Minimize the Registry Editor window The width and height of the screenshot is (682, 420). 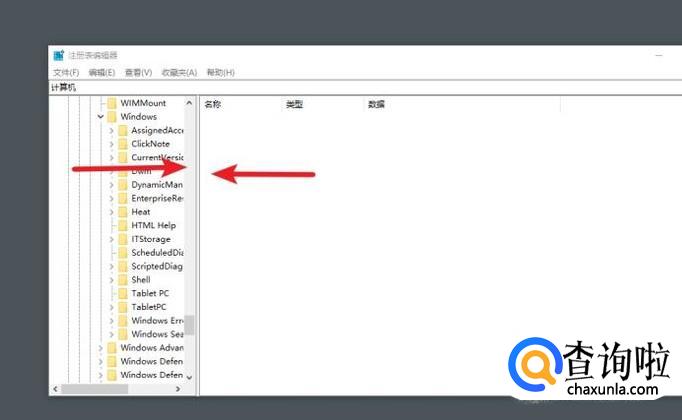(x=659, y=55)
